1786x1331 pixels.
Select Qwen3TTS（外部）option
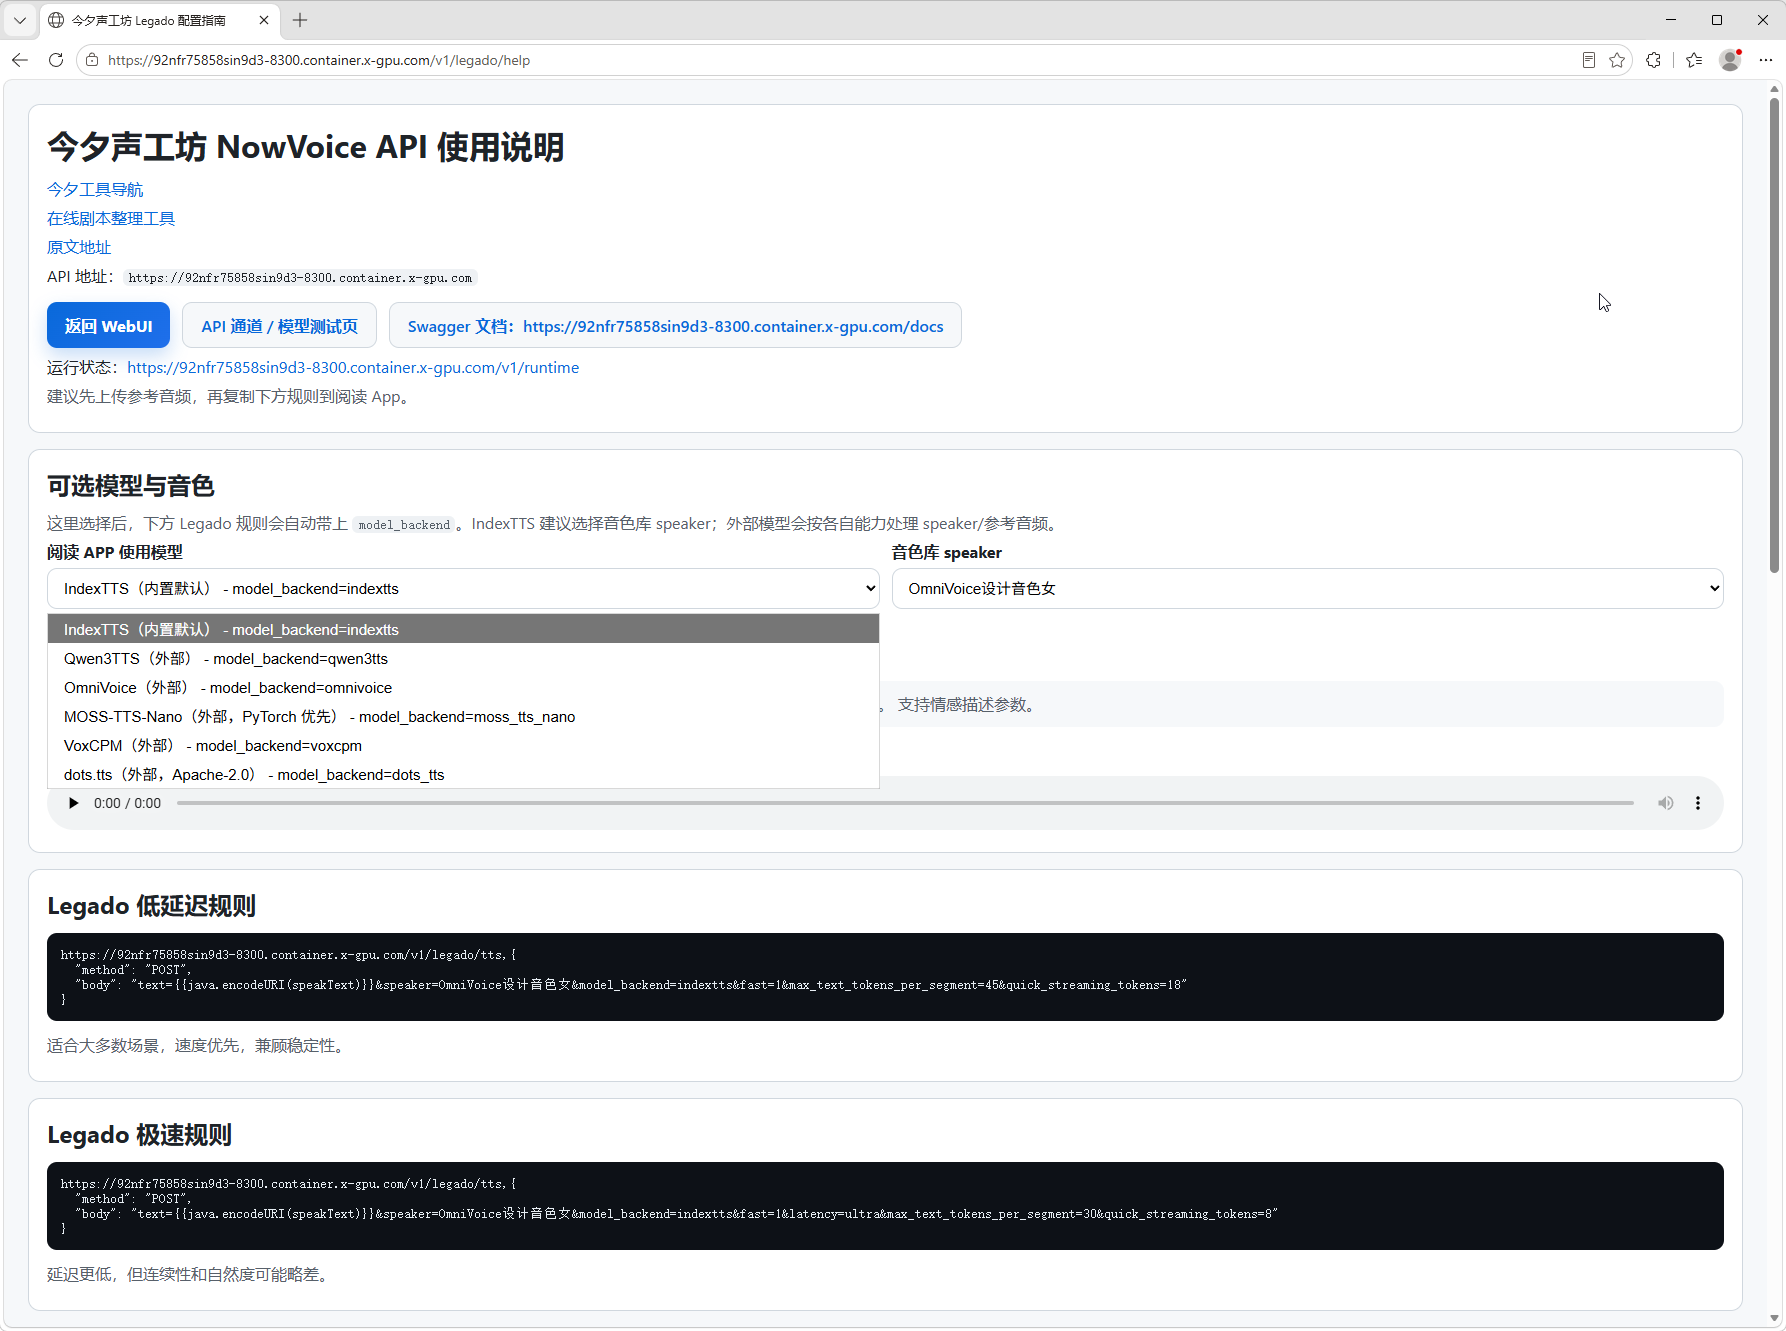[463, 659]
